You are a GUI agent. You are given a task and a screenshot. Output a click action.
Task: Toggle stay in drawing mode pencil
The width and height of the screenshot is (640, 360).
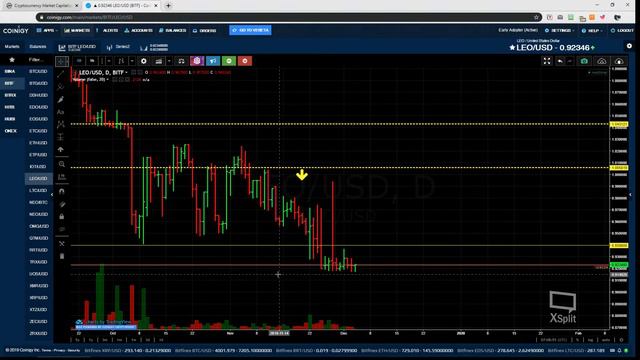(62, 204)
